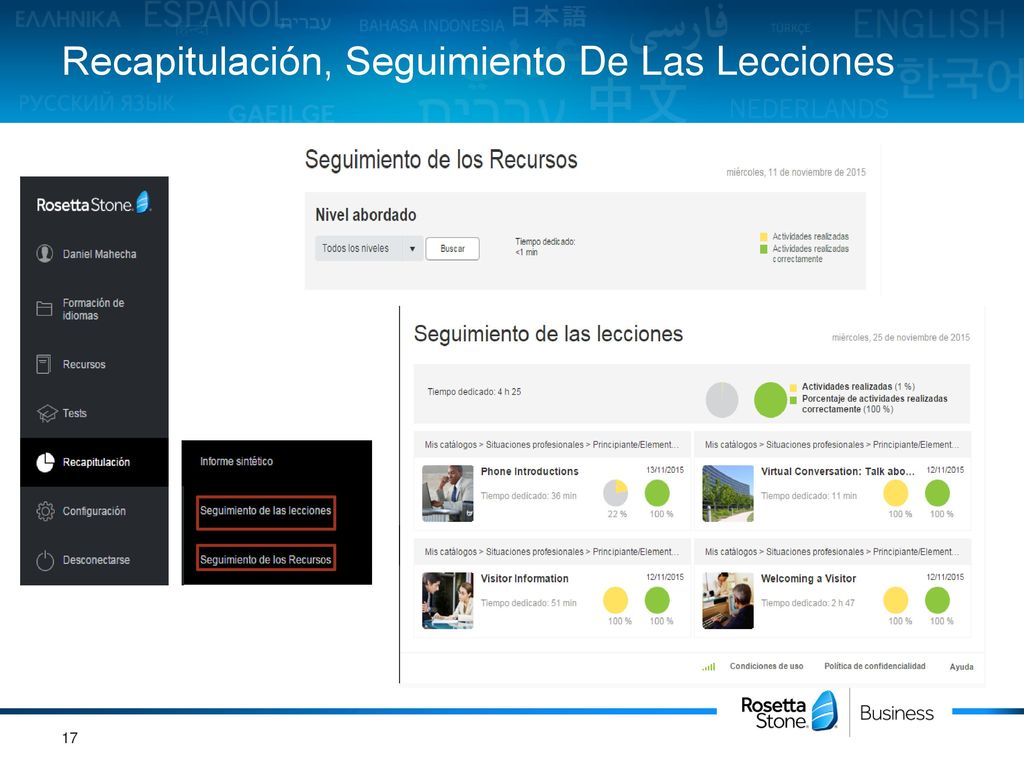Click Phone Introductions green 100 % circle
1024x768 pixels.
657,493
